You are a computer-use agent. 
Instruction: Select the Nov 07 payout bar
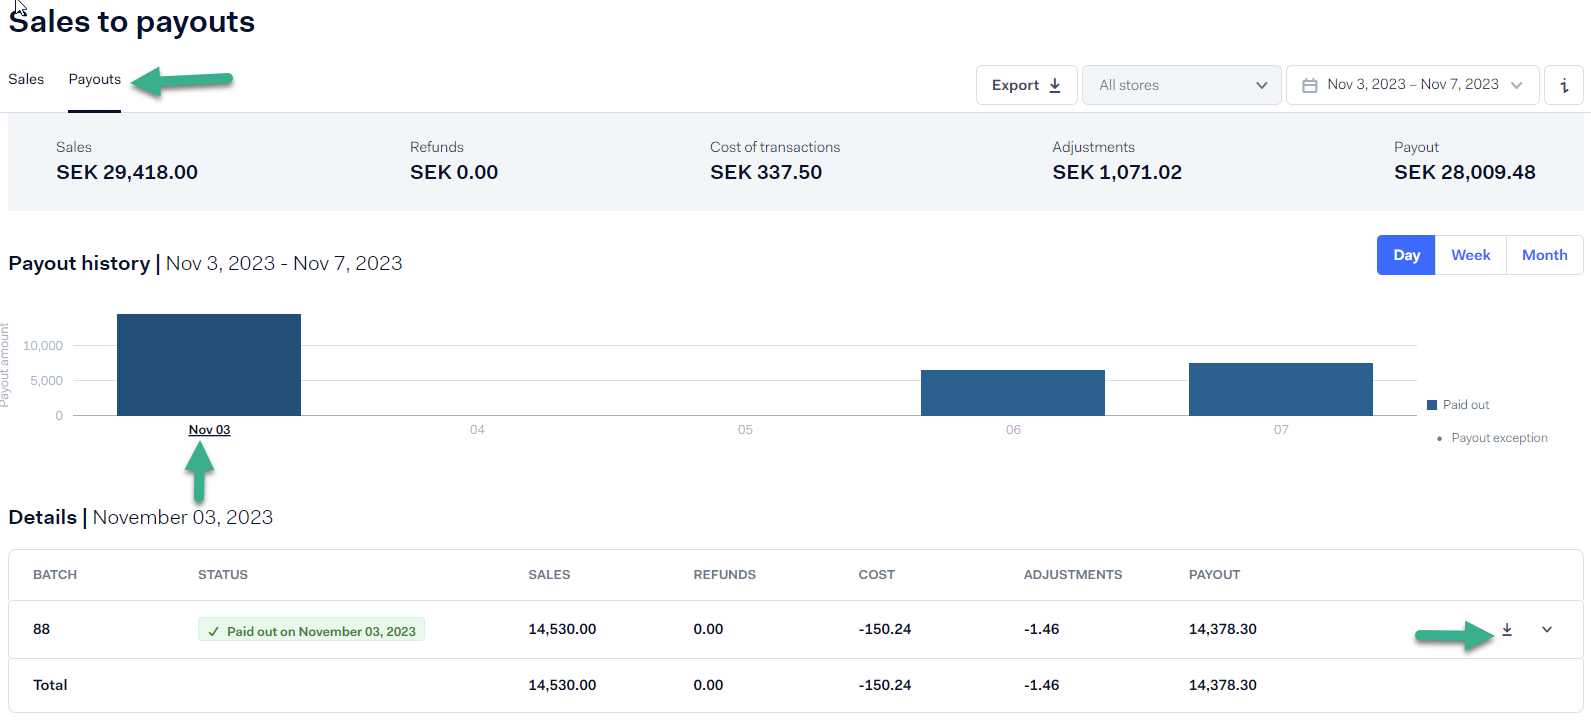coord(1280,389)
